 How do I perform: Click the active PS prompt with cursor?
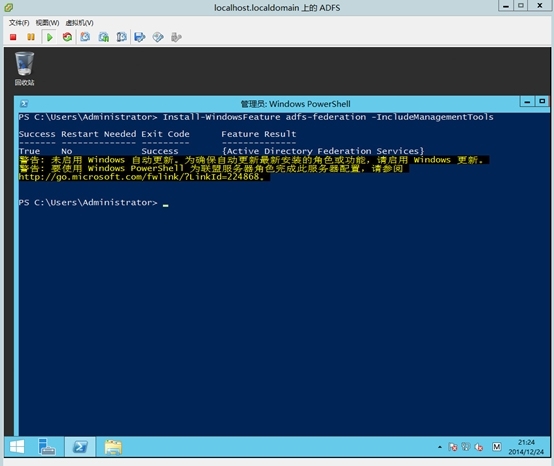click(x=94, y=202)
